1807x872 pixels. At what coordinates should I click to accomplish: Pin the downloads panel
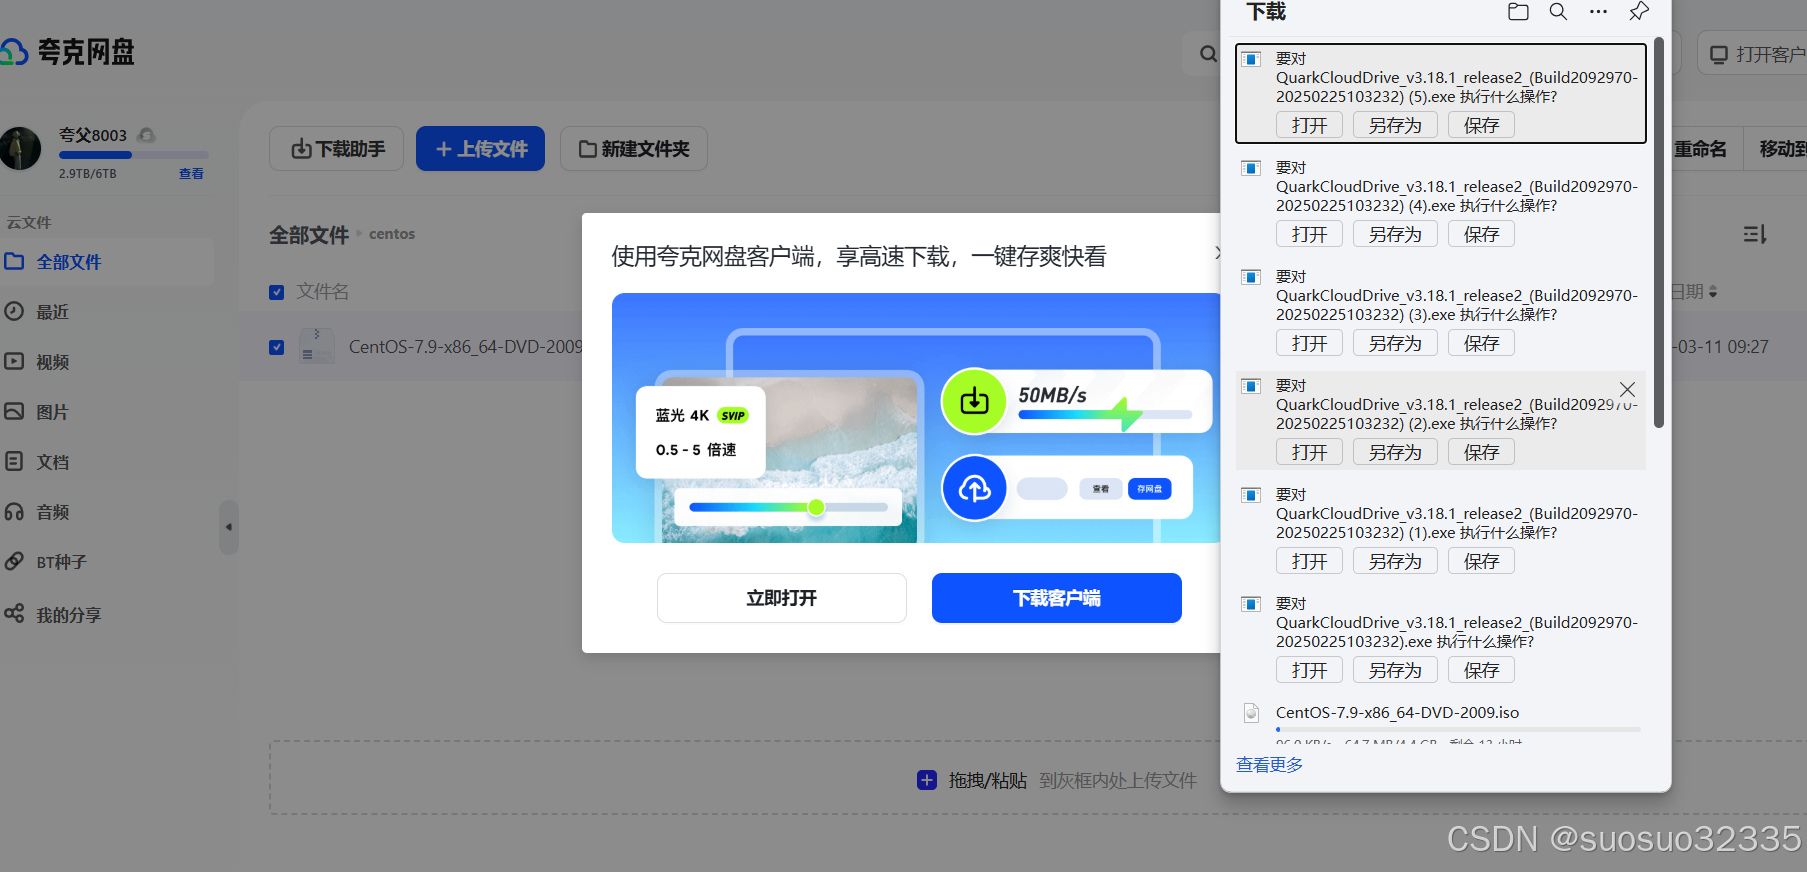pos(1638,12)
